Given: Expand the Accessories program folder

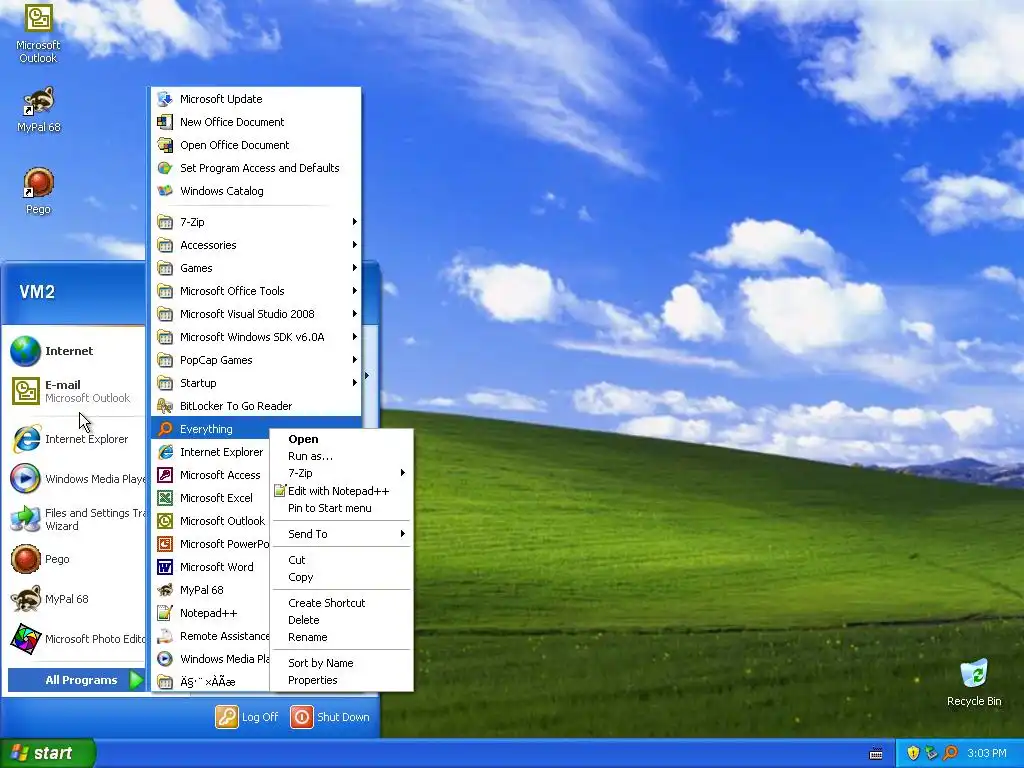Looking at the screenshot, I should click(256, 245).
